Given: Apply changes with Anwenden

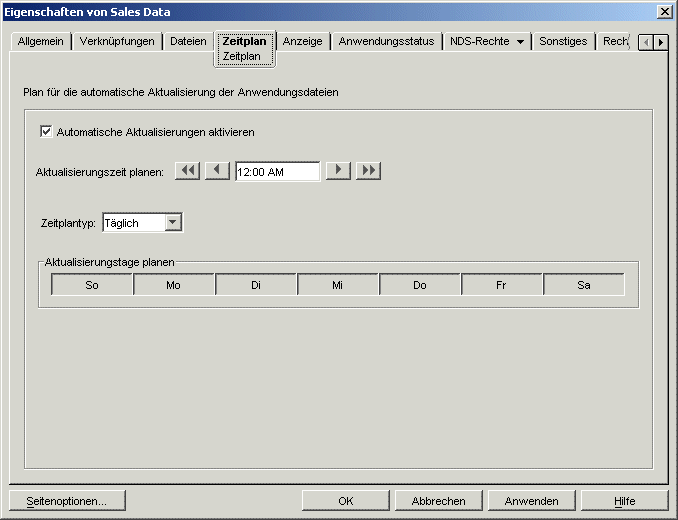Looking at the screenshot, I should click(531, 501).
